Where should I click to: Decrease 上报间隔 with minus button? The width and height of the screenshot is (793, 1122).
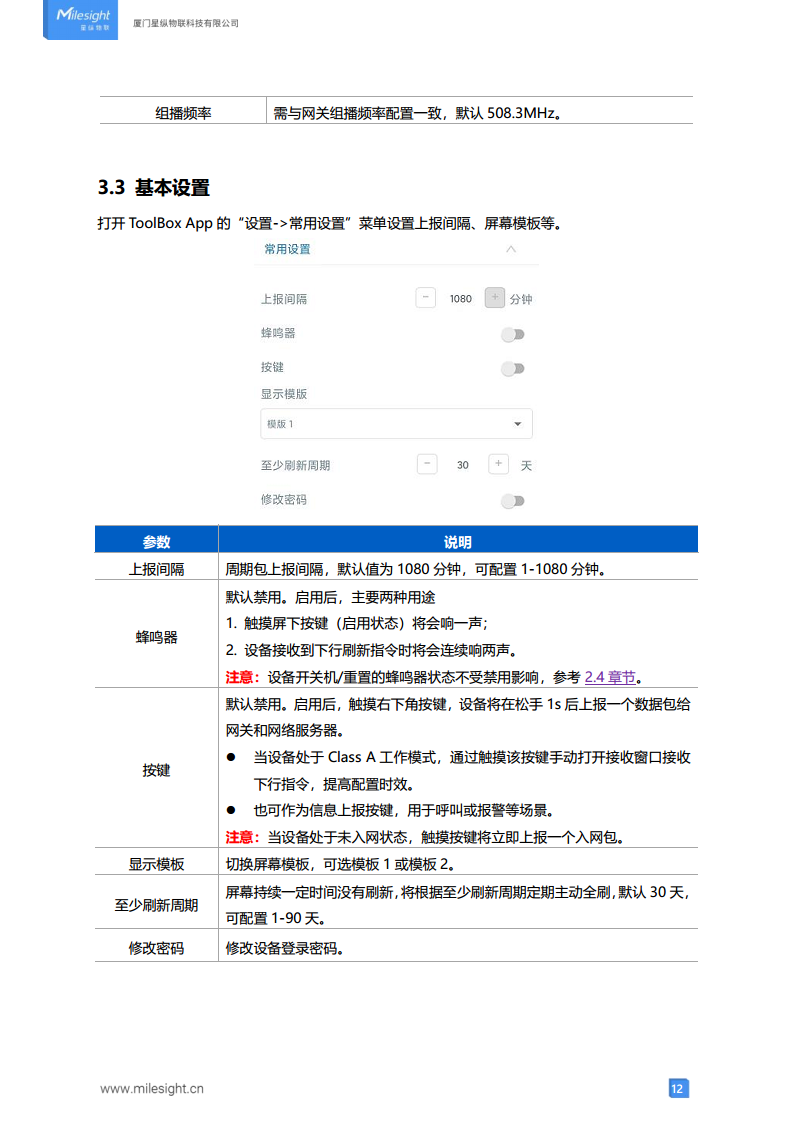pos(425,298)
